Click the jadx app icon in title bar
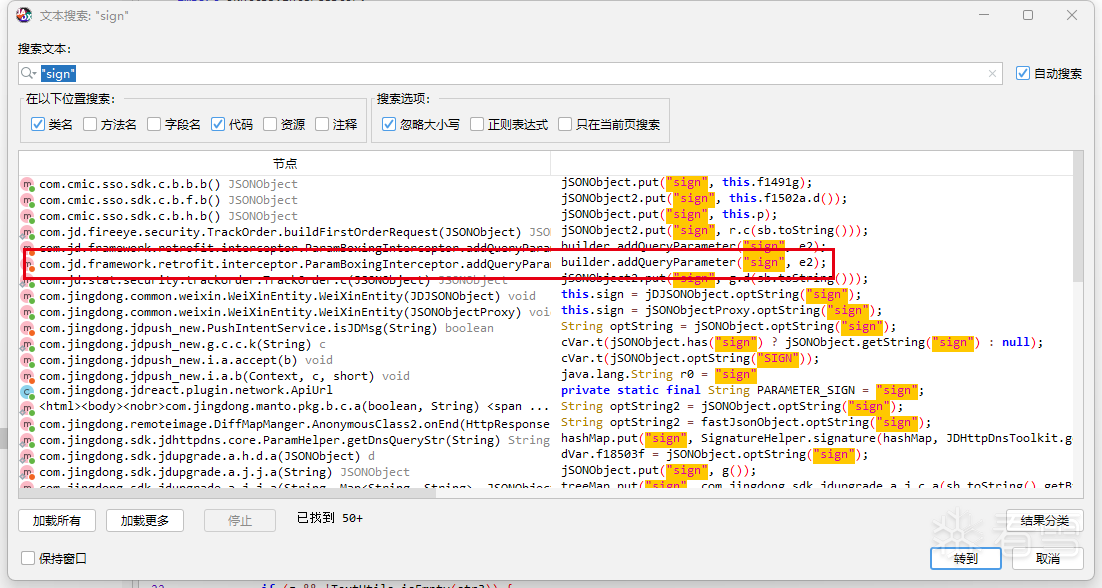Viewport: 1102px width, 588px height. [x=25, y=15]
